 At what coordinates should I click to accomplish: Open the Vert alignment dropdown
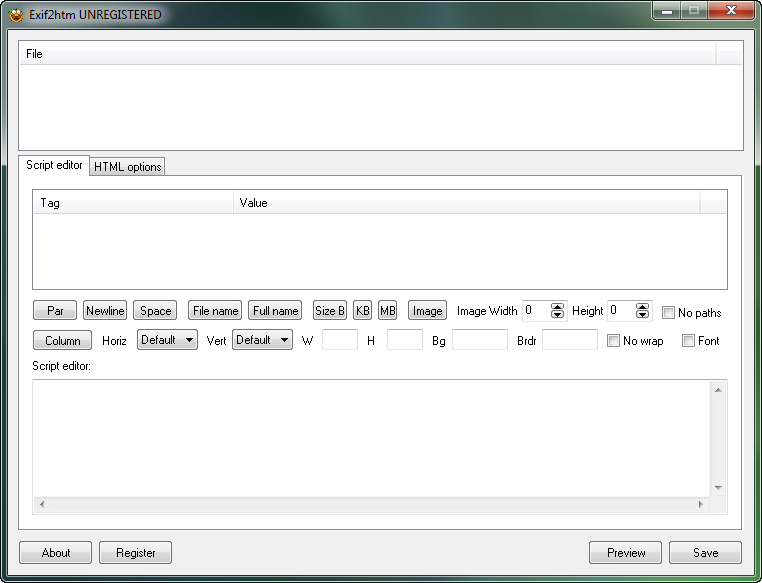tap(262, 340)
